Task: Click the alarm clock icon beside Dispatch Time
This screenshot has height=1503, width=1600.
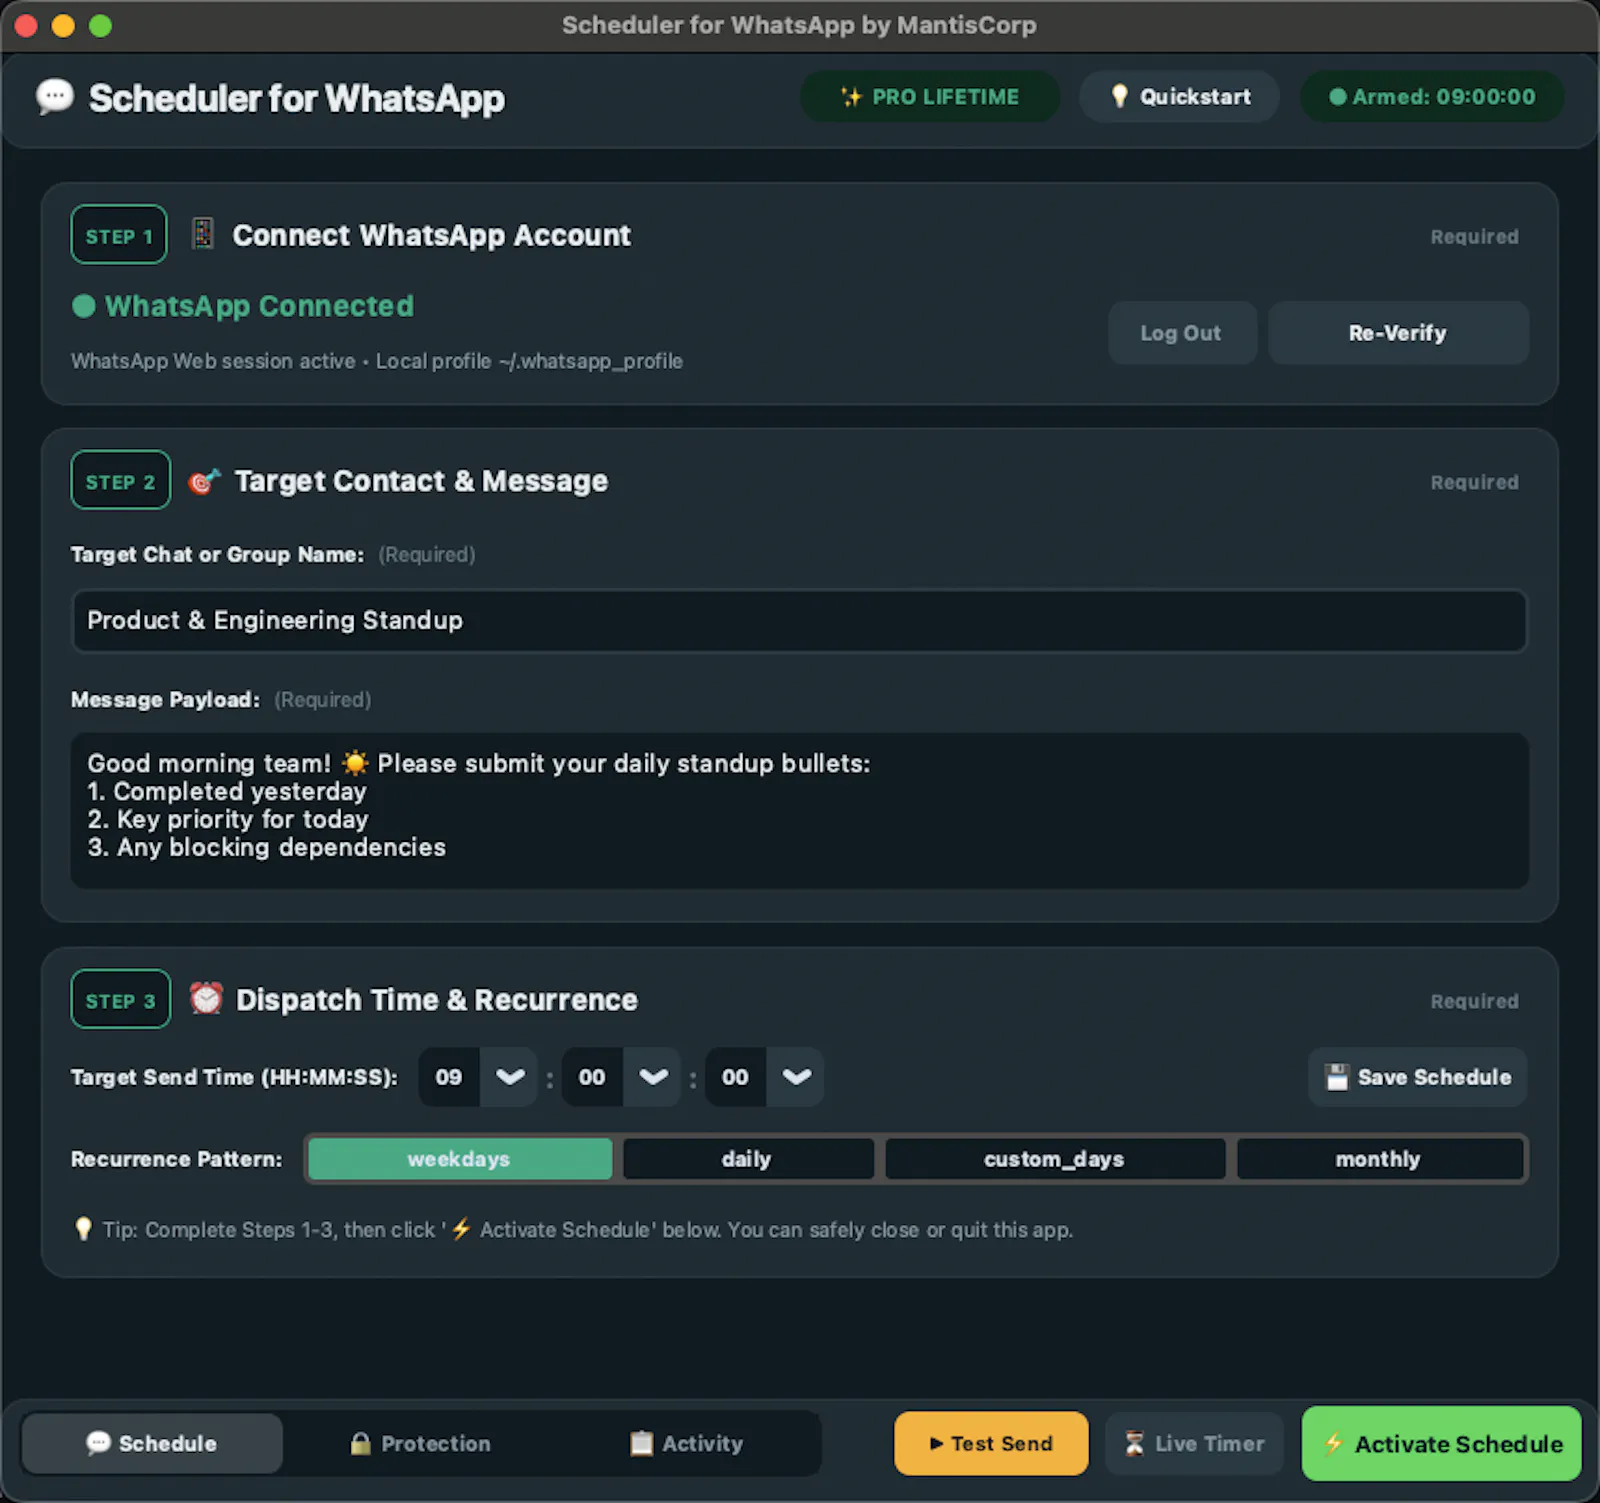Action: 206,998
